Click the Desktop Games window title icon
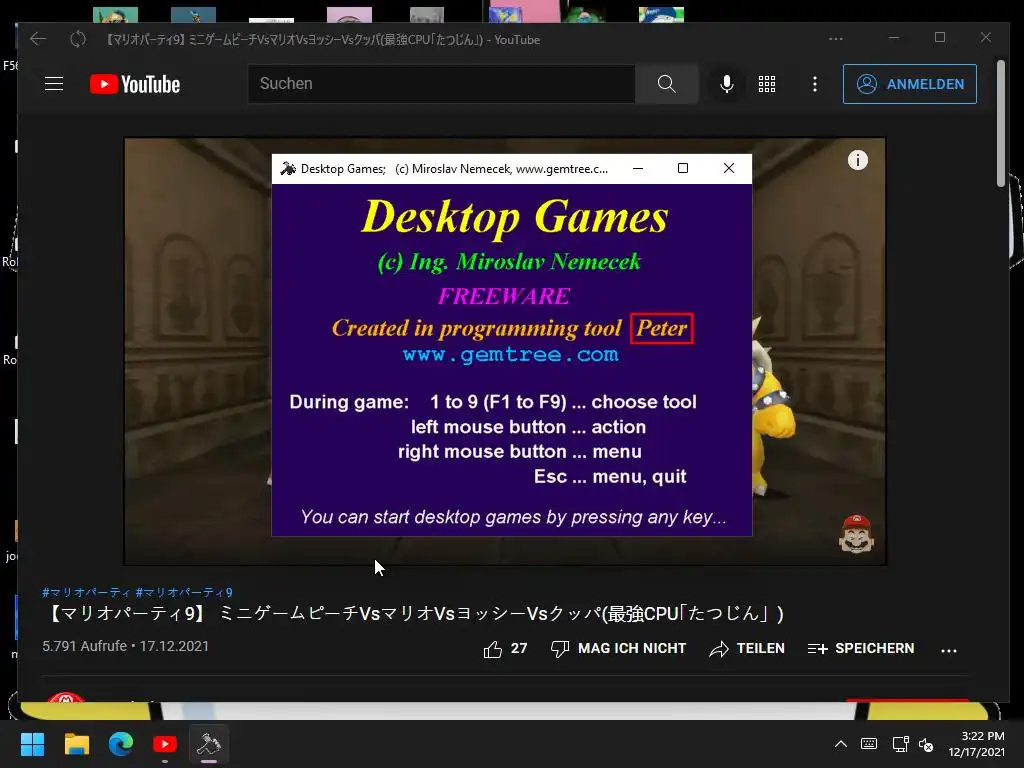 coord(287,168)
